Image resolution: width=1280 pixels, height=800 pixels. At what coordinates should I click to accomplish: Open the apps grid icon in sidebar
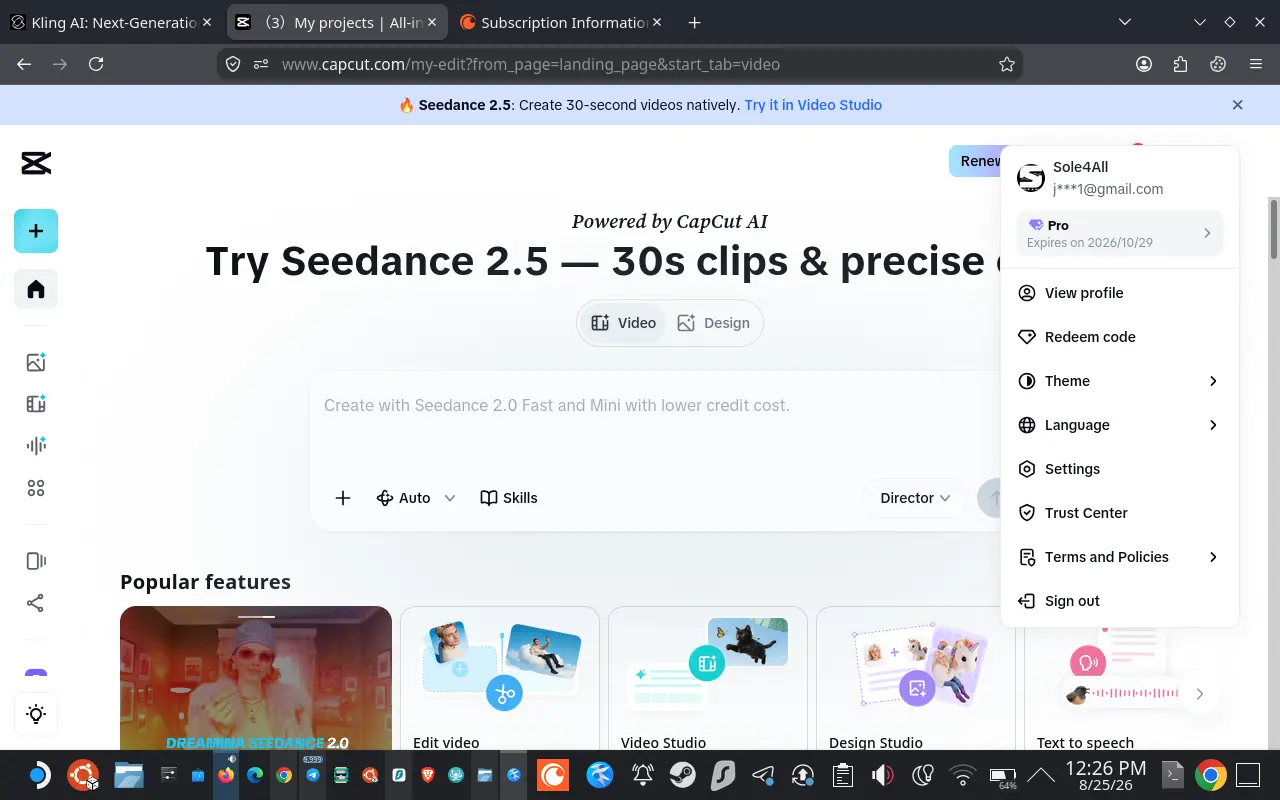(36, 488)
